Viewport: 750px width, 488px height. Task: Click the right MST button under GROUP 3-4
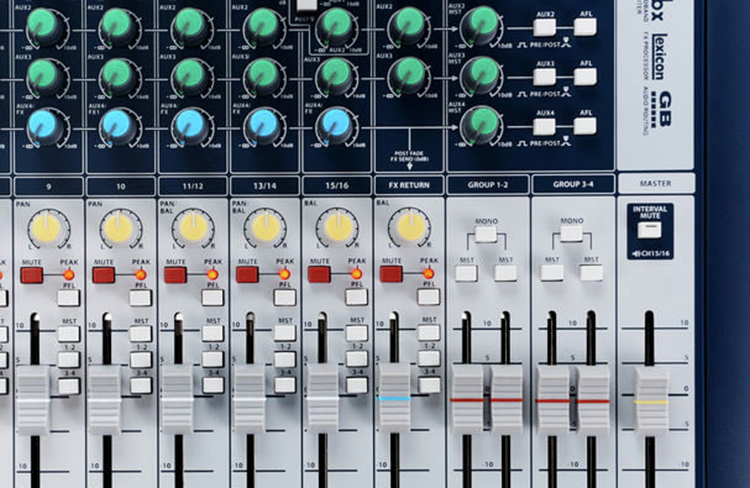point(591,273)
